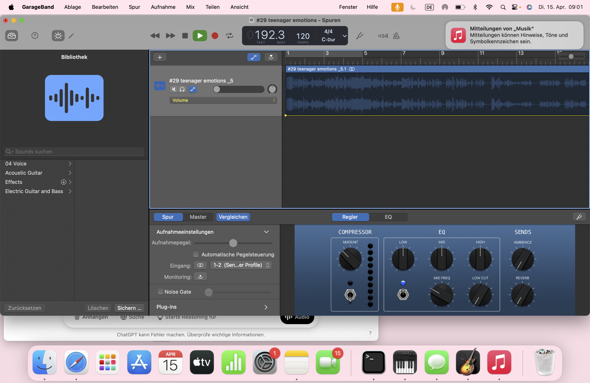
Task: Open LCD display mode dropdown arrow
Action: [x=344, y=36]
